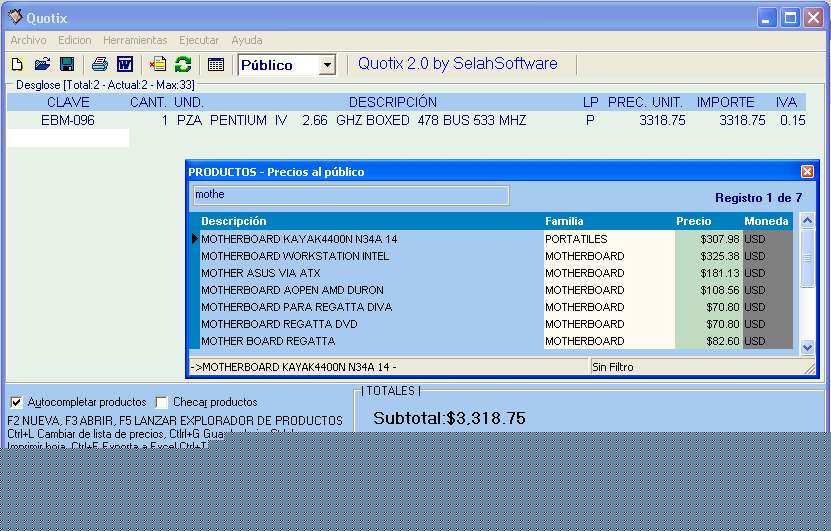Image resolution: width=831 pixels, height=531 pixels.
Task: Maximize the Quotix window
Action: click(790, 18)
